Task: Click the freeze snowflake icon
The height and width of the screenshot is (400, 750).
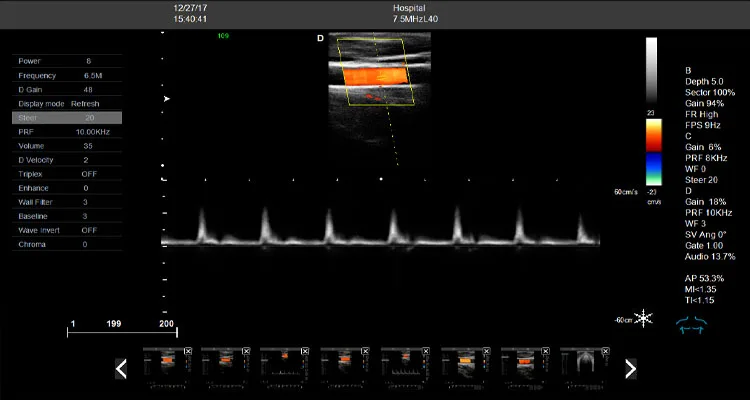Action: coord(643,318)
